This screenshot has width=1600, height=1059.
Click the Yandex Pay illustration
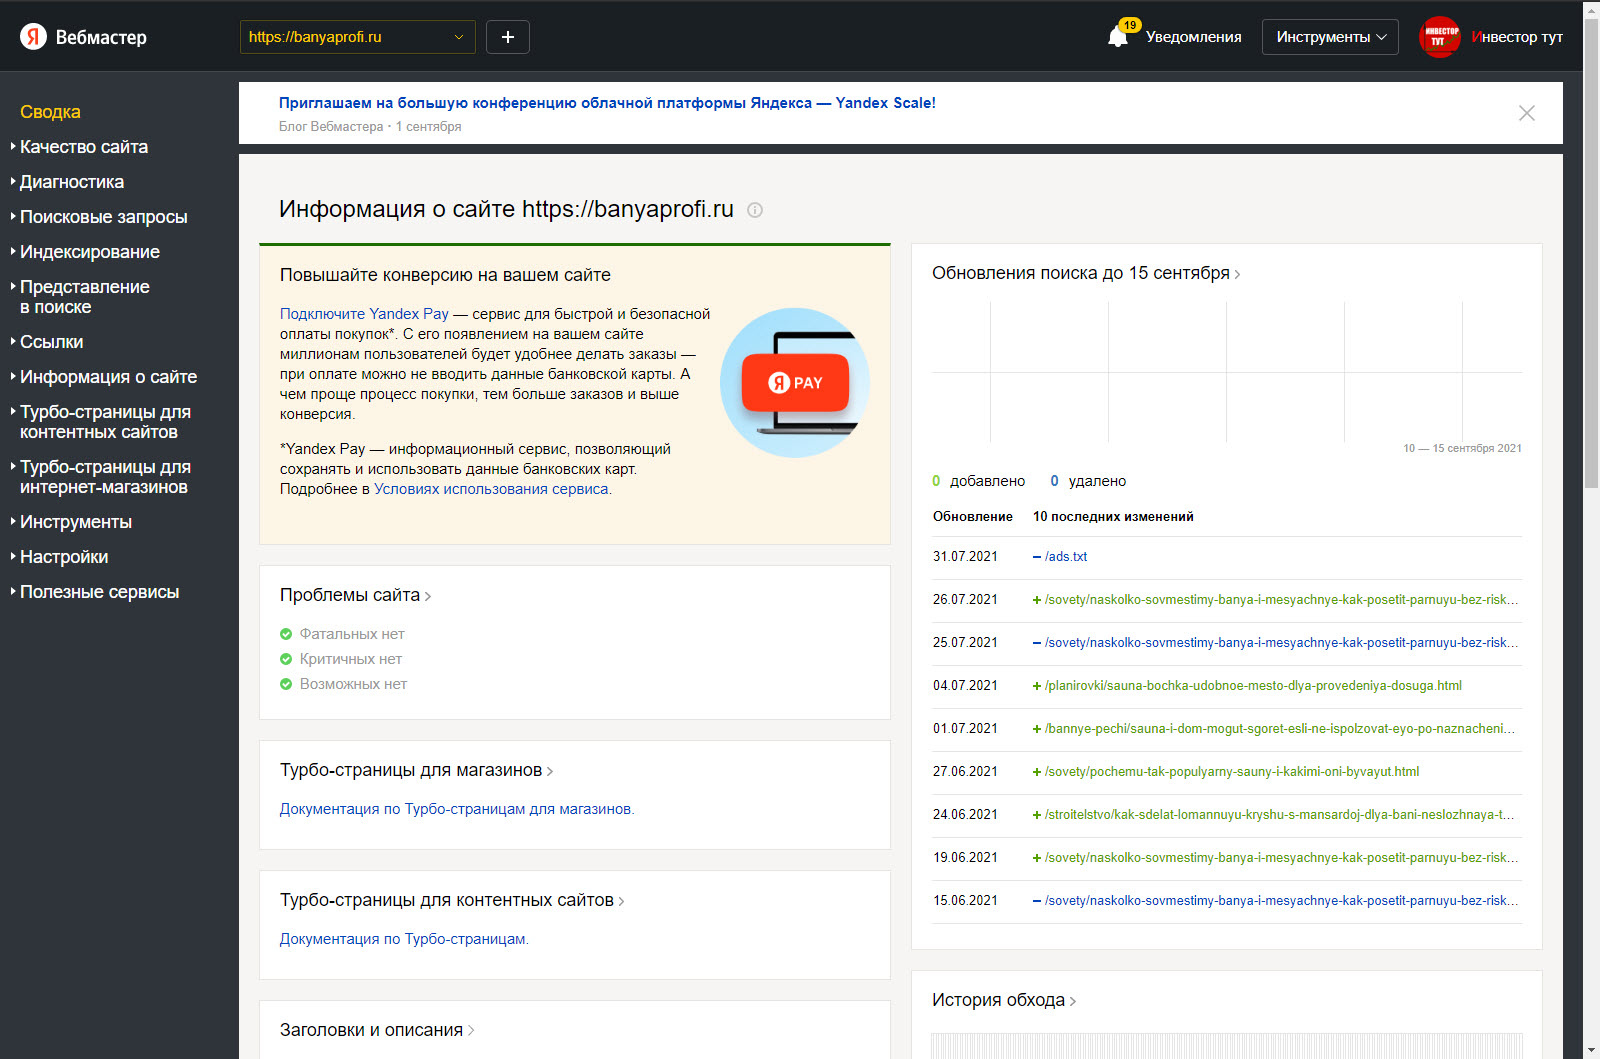(x=795, y=383)
